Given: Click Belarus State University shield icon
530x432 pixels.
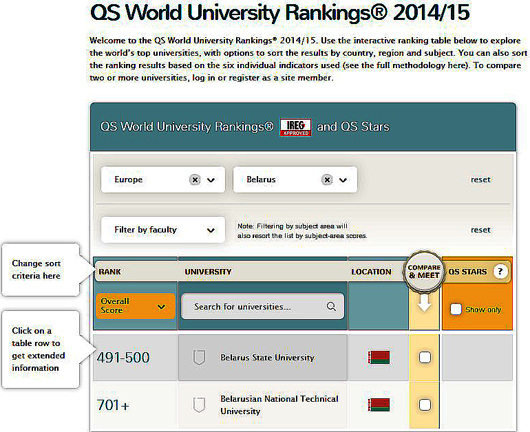Looking at the screenshot, I should [x=199, y=357].
